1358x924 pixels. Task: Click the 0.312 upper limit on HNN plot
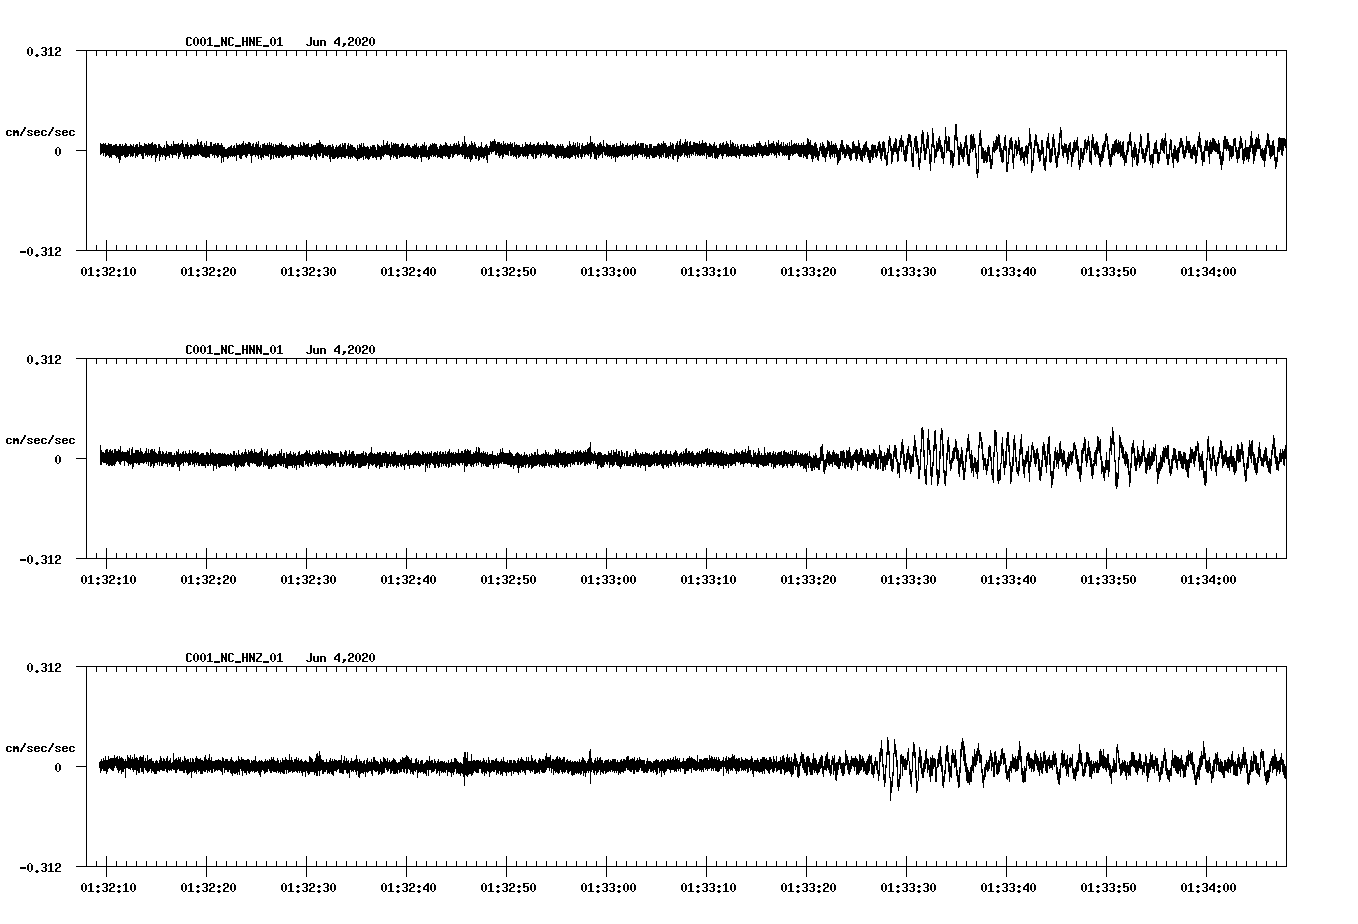(x=43, y=359)
